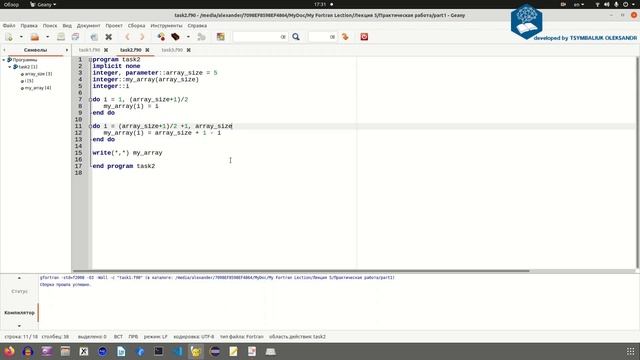This screenshot has width=640, height=360.
Task: Click the message tabs up arrow
Action: 19,278
